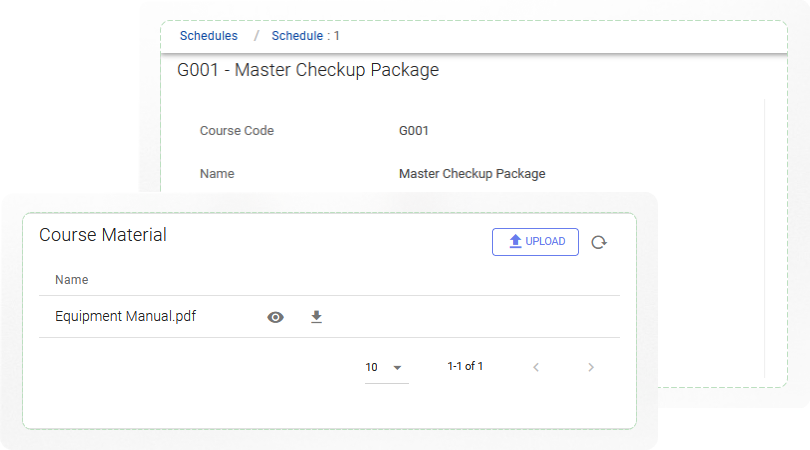Click the number 1 in the breadcrumb

tap(337, 36)
